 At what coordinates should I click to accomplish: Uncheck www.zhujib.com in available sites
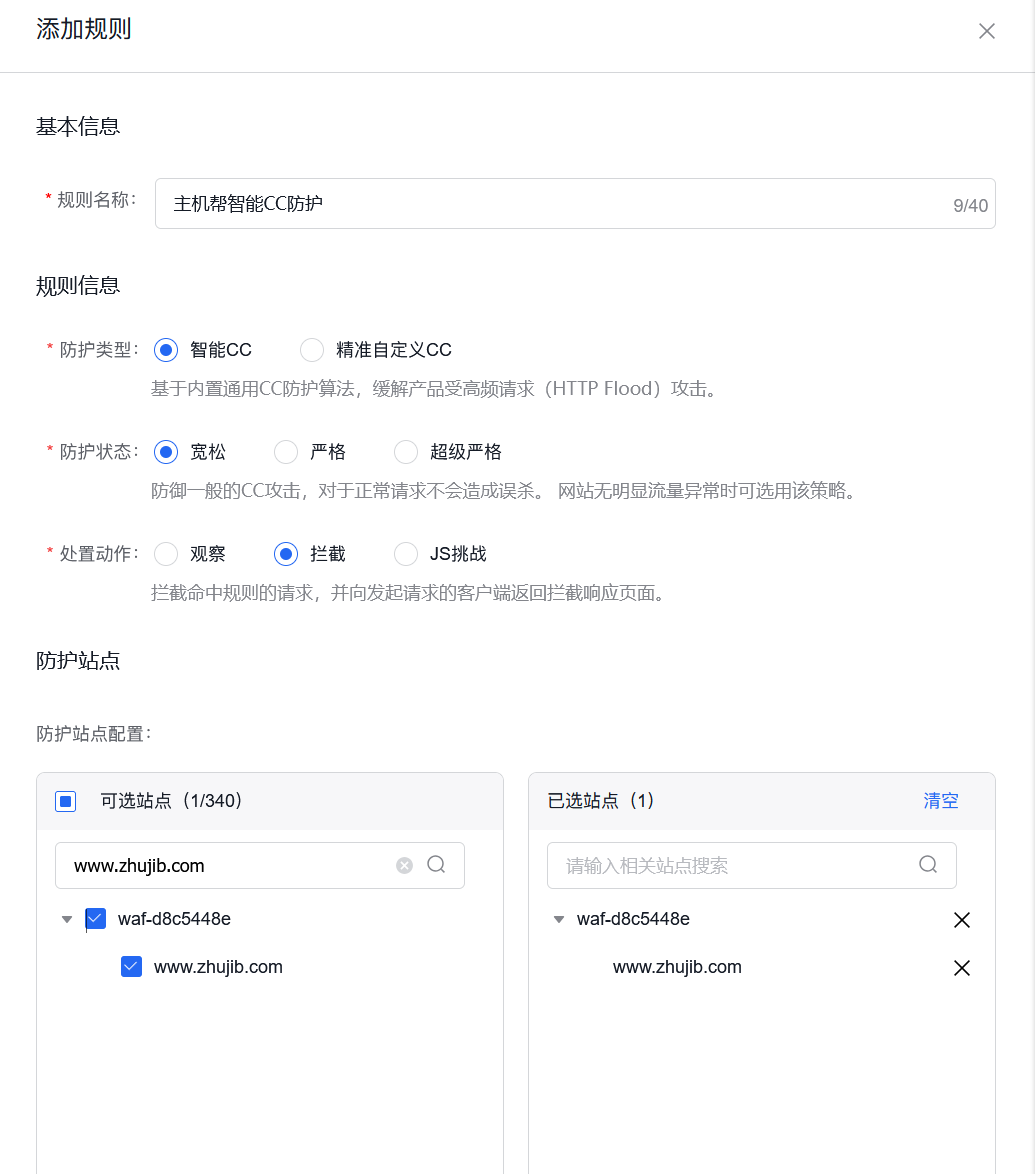132,967
